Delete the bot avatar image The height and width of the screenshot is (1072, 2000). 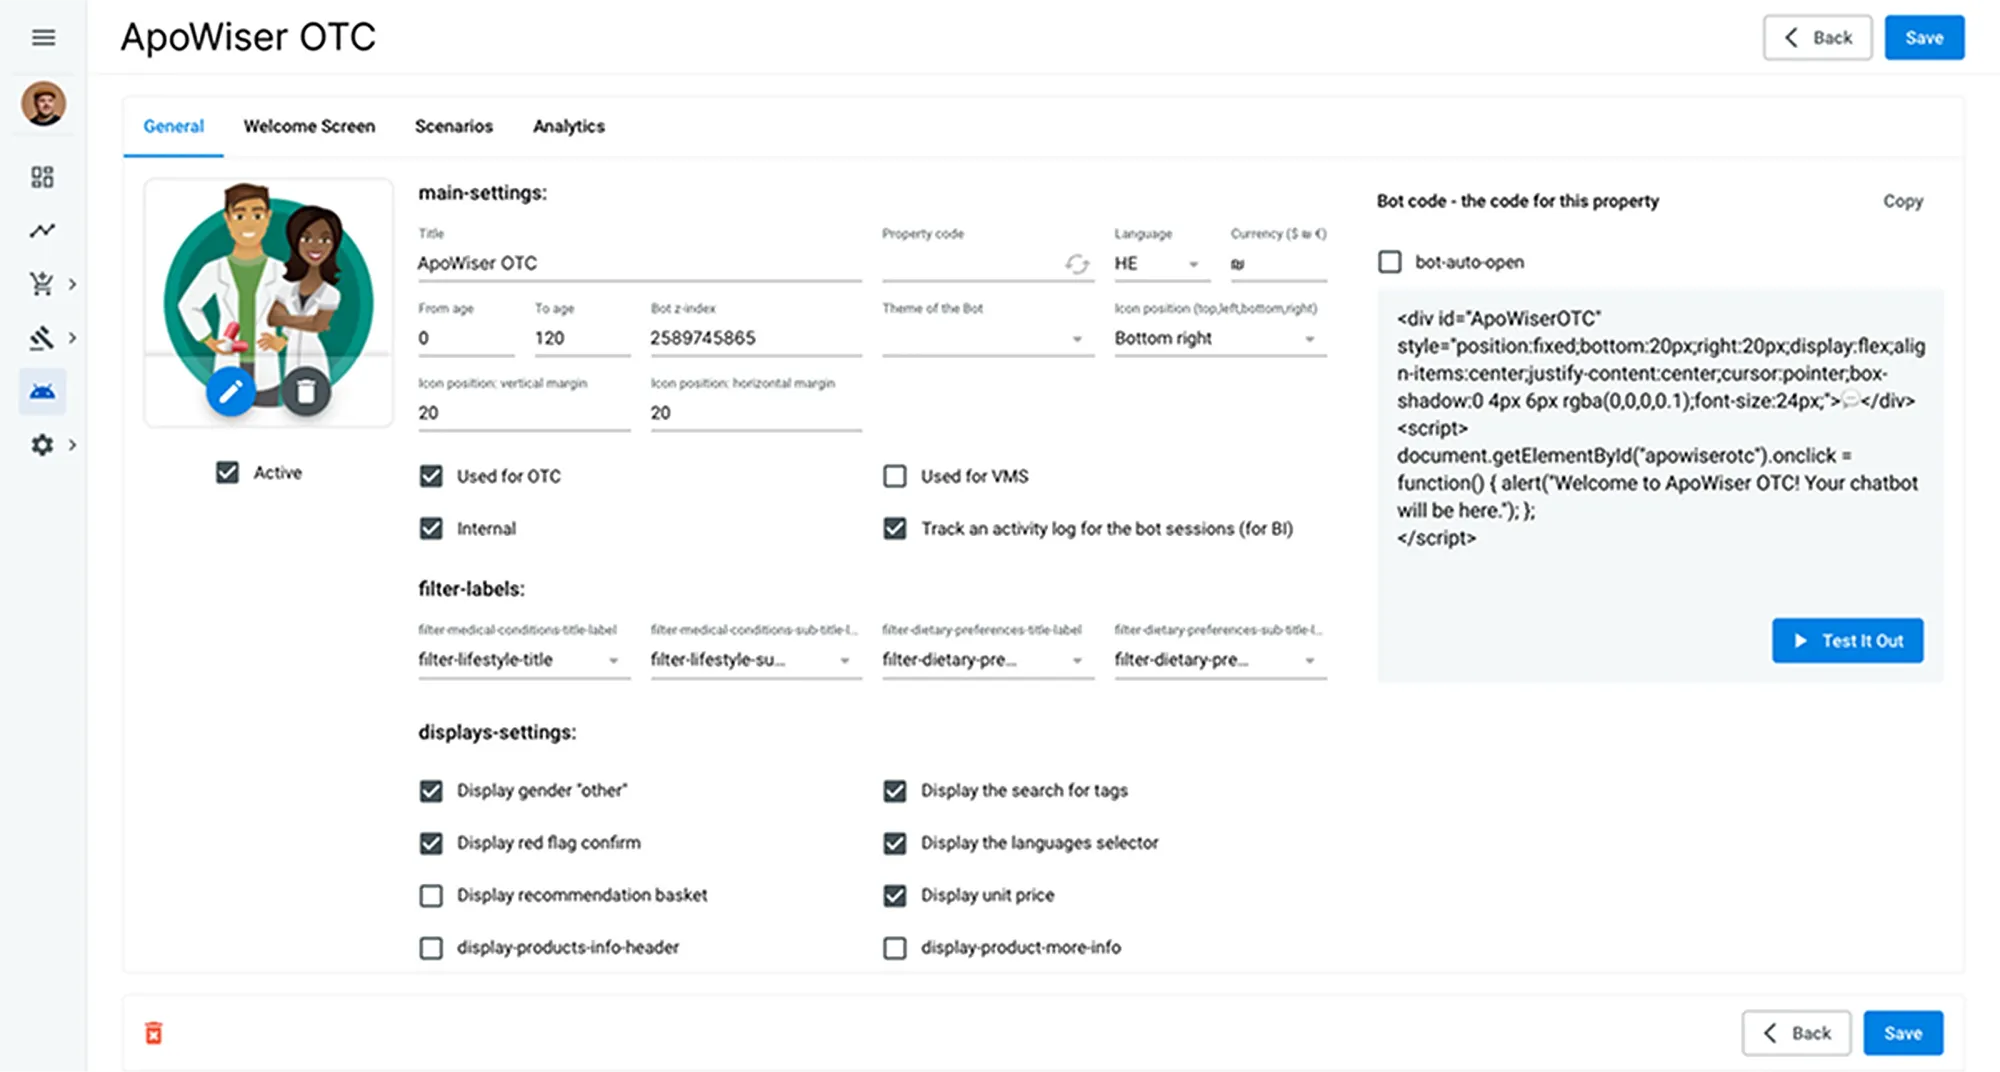(x=306, y=391)
